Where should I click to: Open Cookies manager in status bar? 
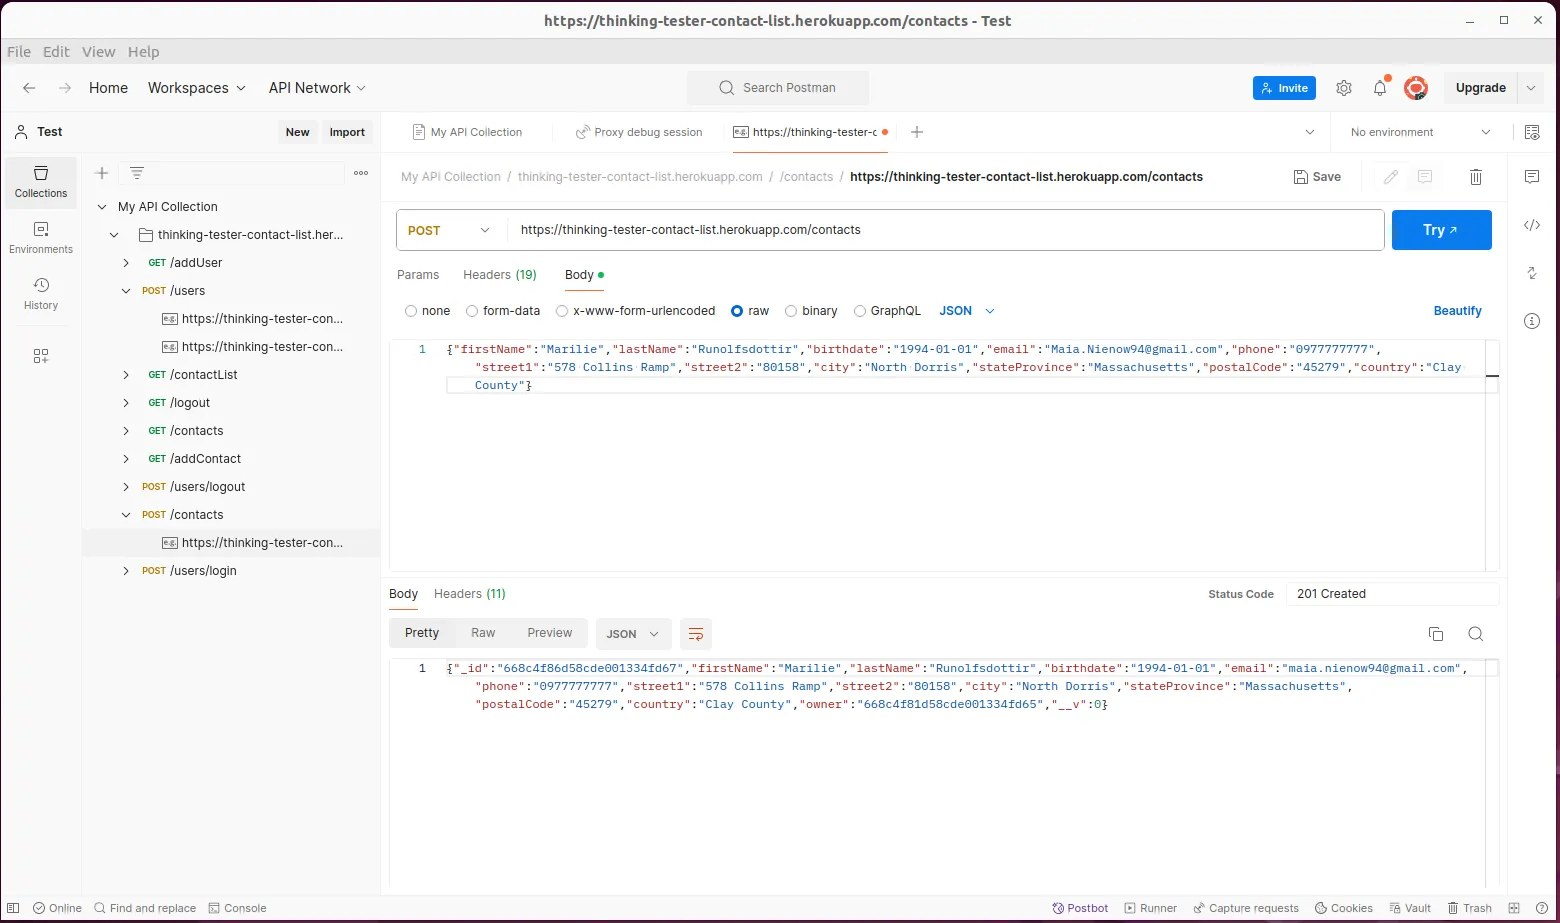click(1344, 908)
